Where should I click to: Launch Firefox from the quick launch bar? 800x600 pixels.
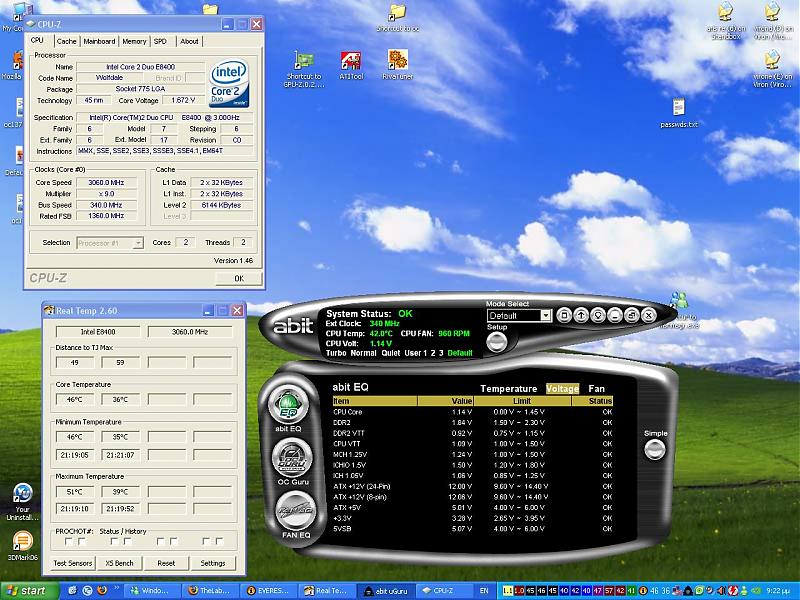(102, 590)
